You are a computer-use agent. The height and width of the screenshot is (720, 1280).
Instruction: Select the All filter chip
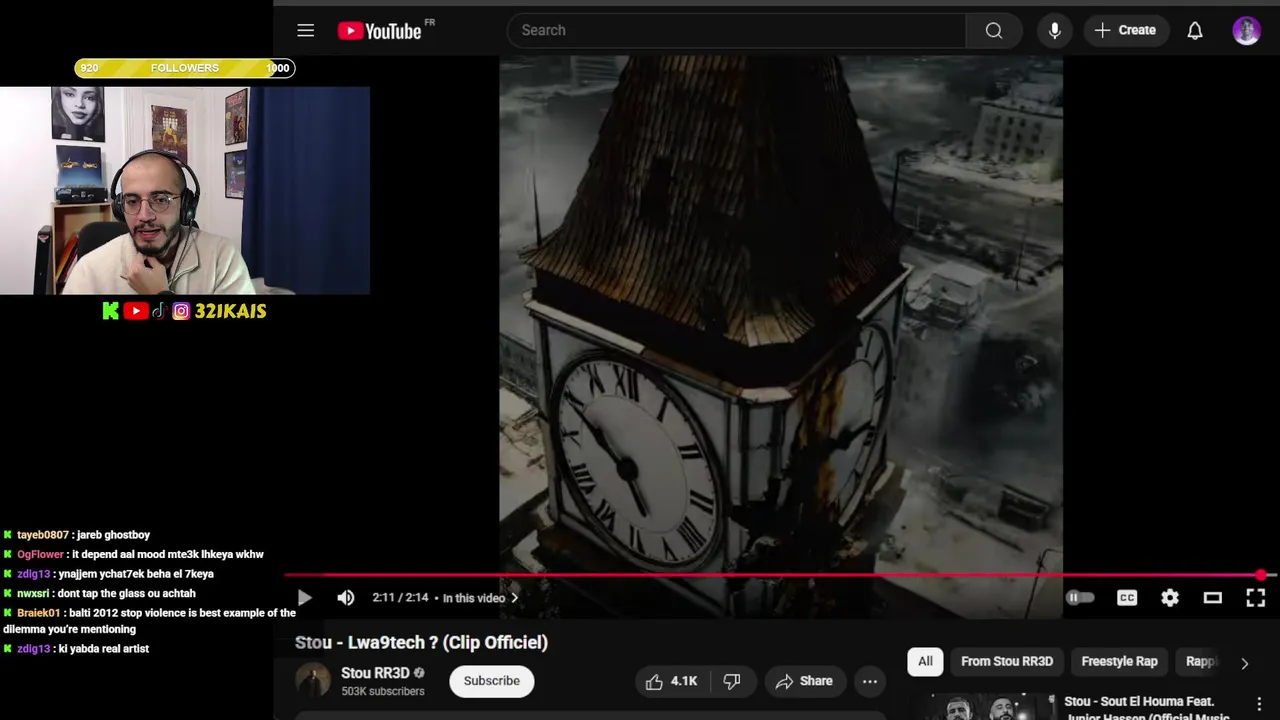tap(925, 661)
